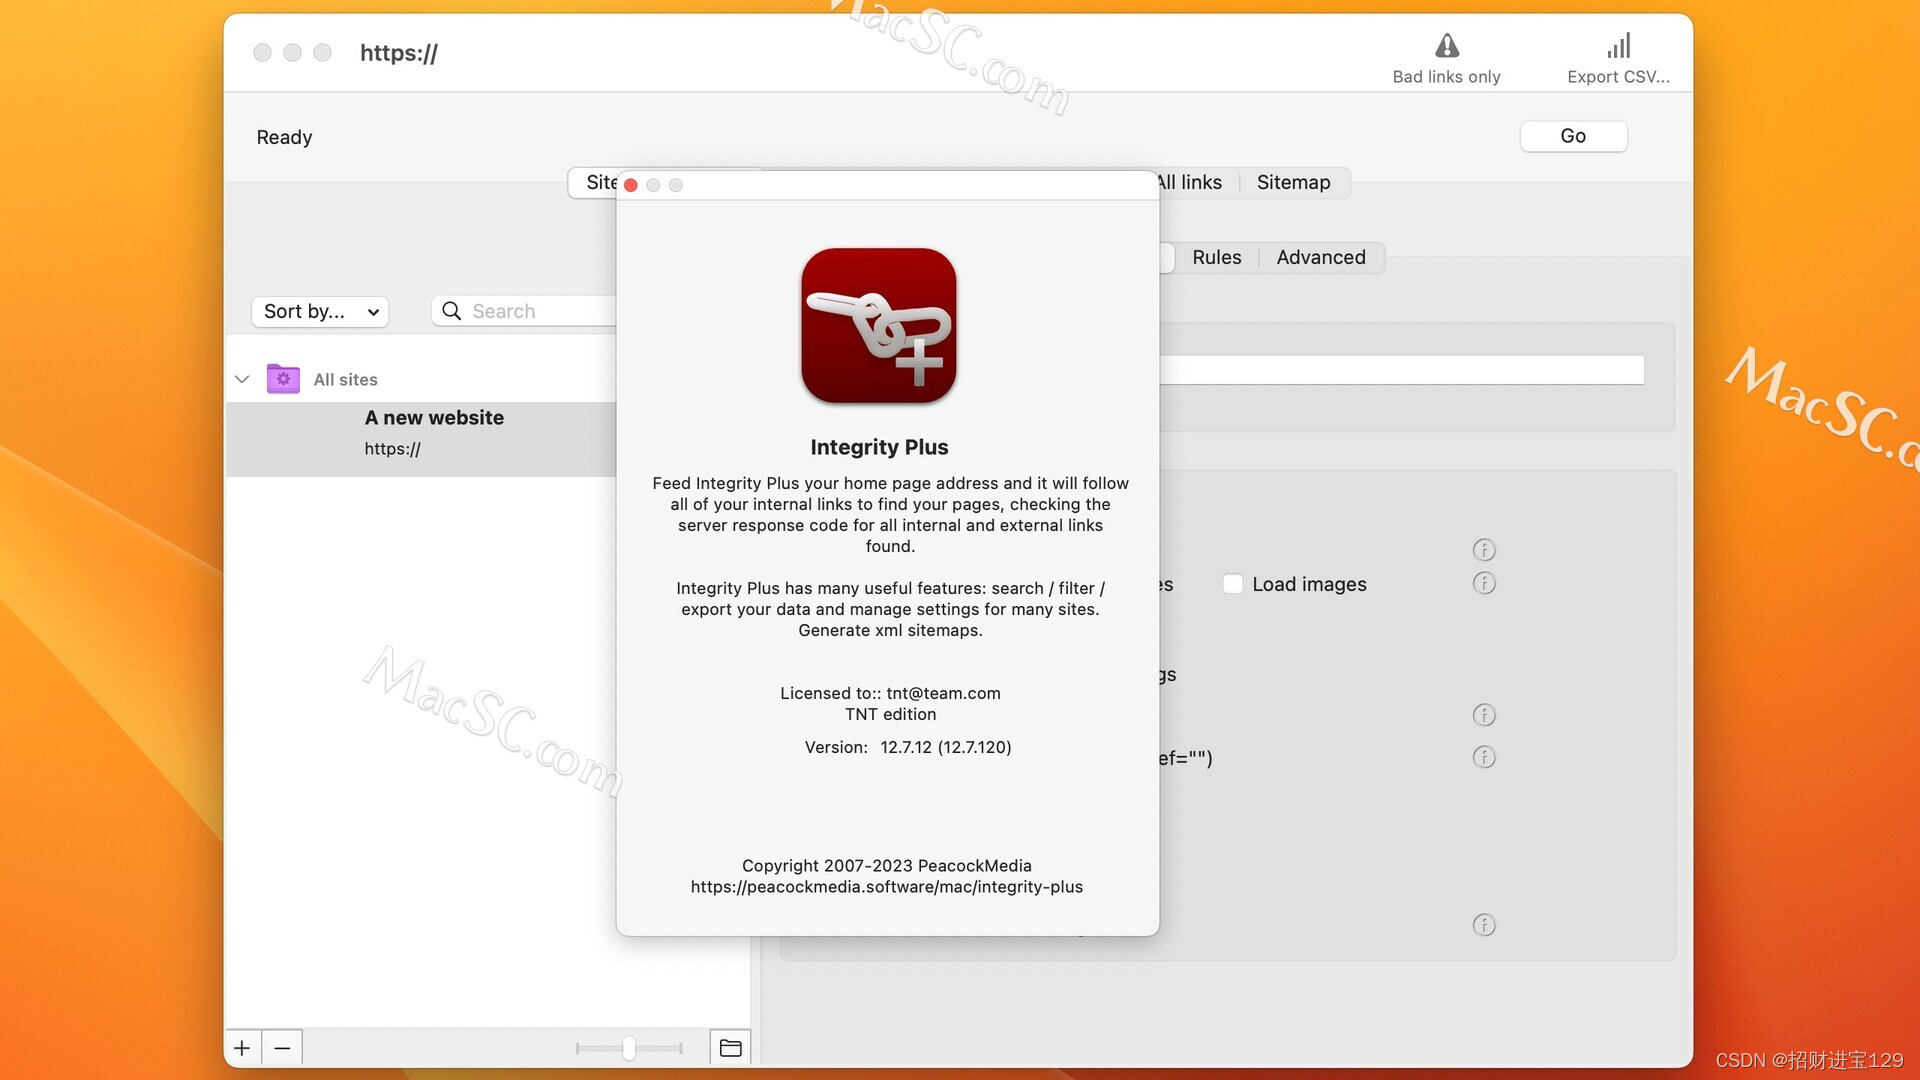Toggle Bad links only filter
Screen dimensions: 1920x1080
pyautogui.click(x=1446, y=58)
